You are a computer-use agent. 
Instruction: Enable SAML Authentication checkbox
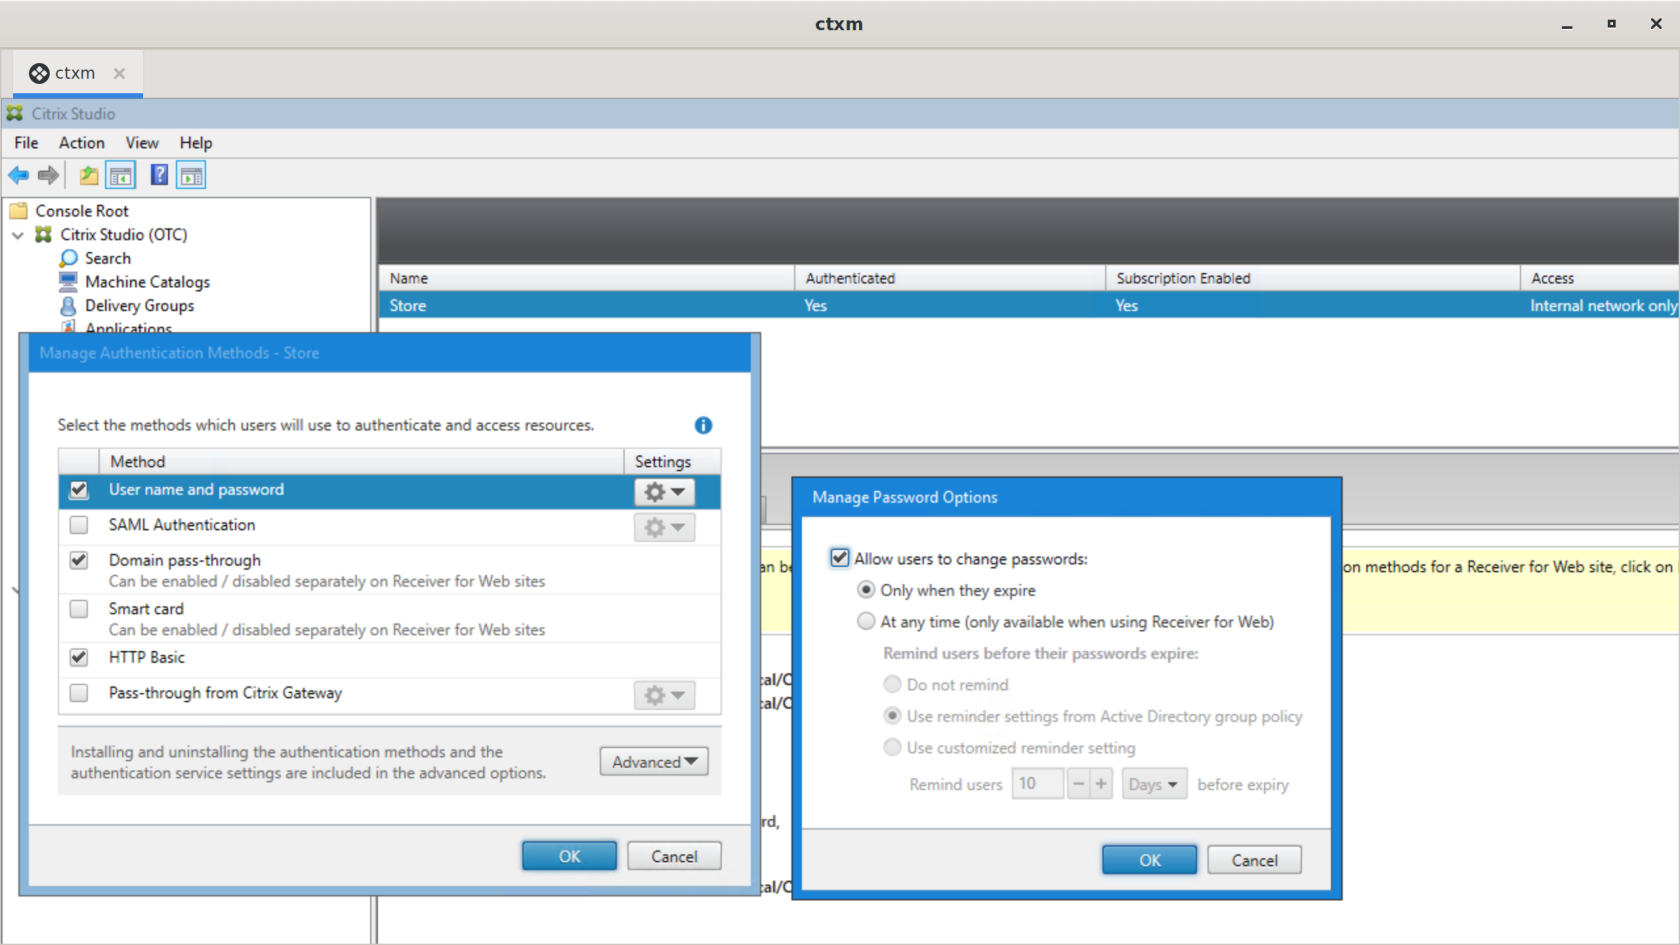[x=79, y=525]
